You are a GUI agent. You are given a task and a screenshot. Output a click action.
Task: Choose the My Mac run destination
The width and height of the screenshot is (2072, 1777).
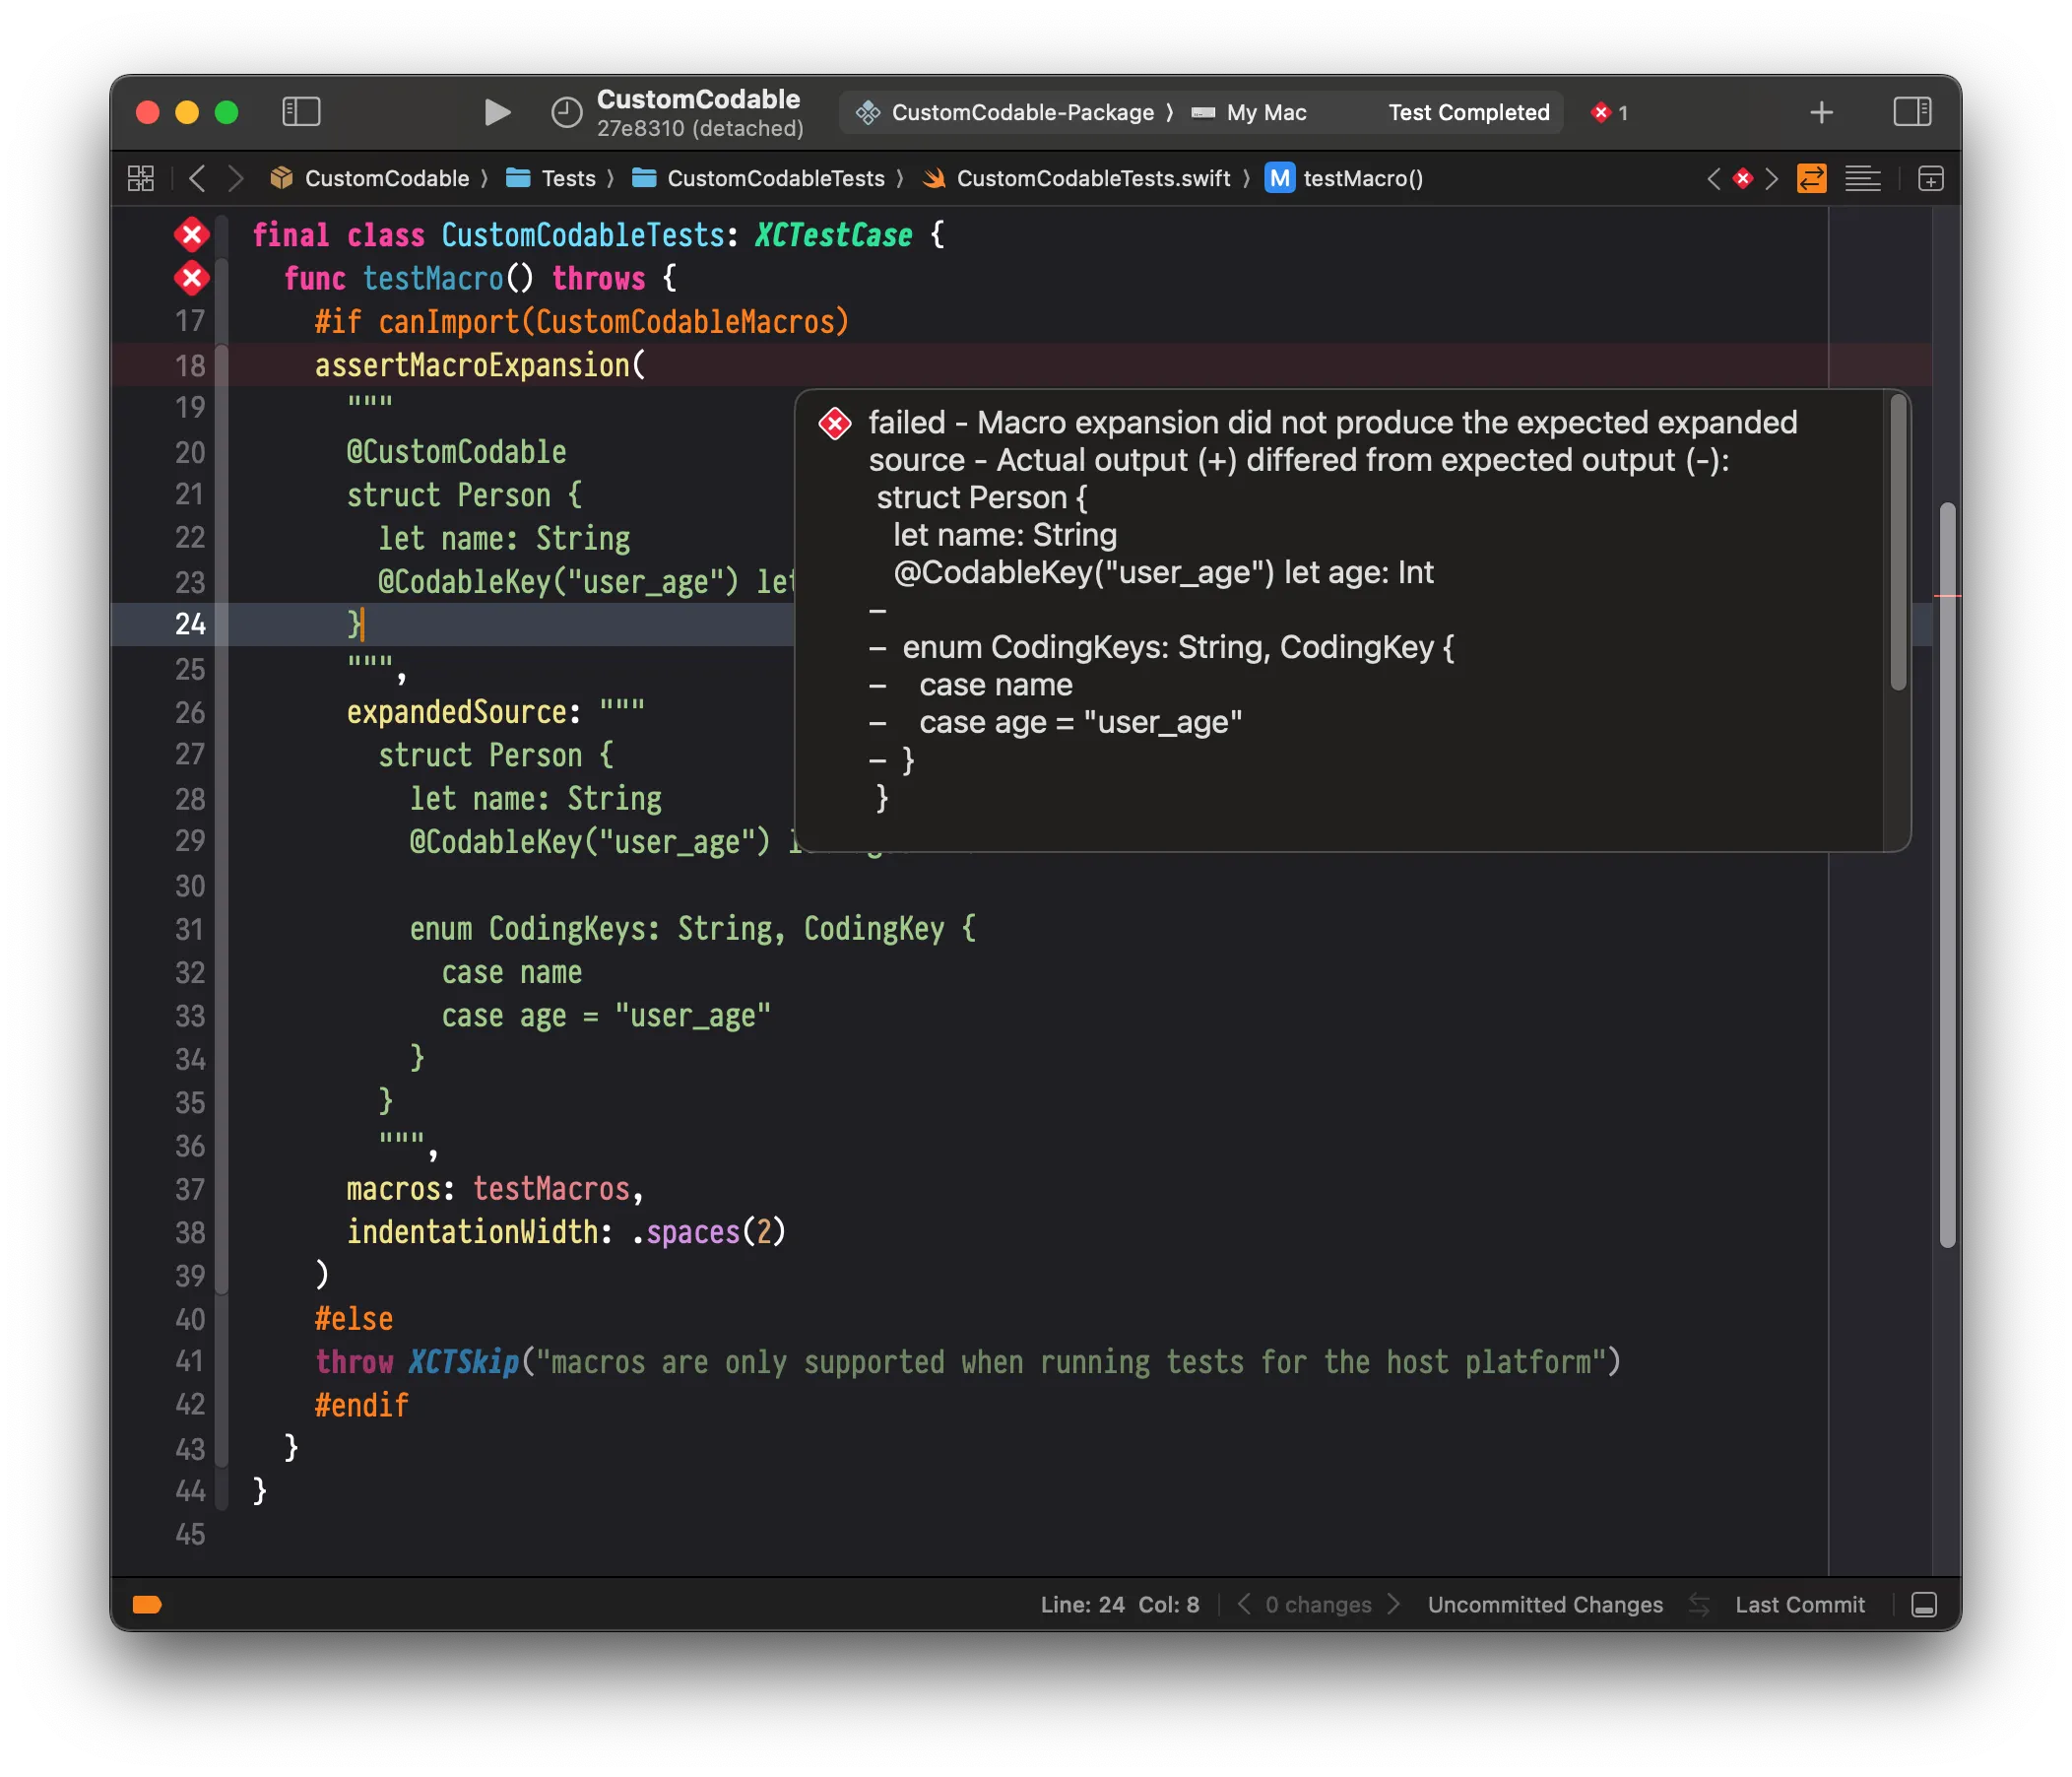pos(1265,113)
